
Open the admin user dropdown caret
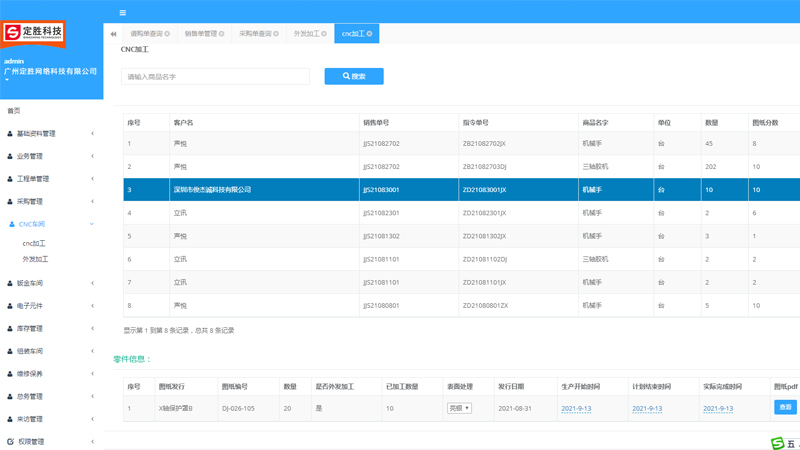pos(7,80)
